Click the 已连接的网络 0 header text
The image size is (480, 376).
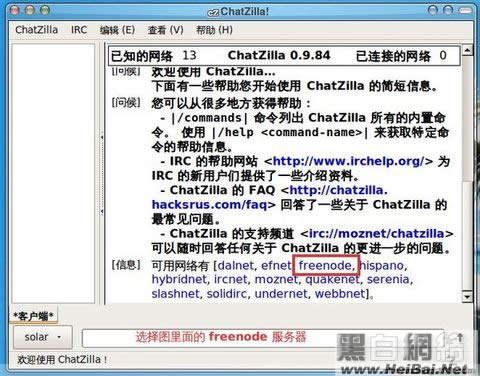401,56
